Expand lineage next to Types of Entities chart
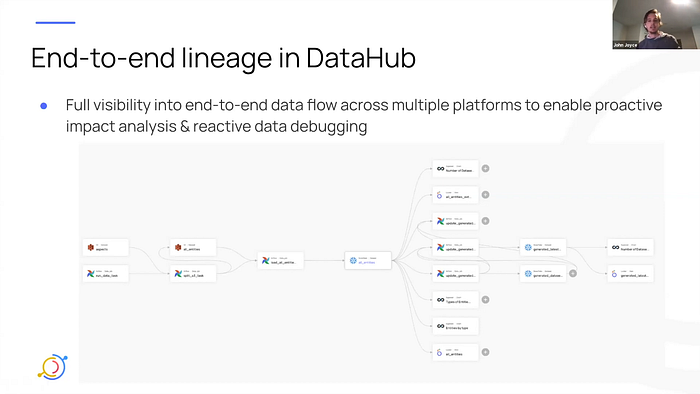 pos(485,300)
